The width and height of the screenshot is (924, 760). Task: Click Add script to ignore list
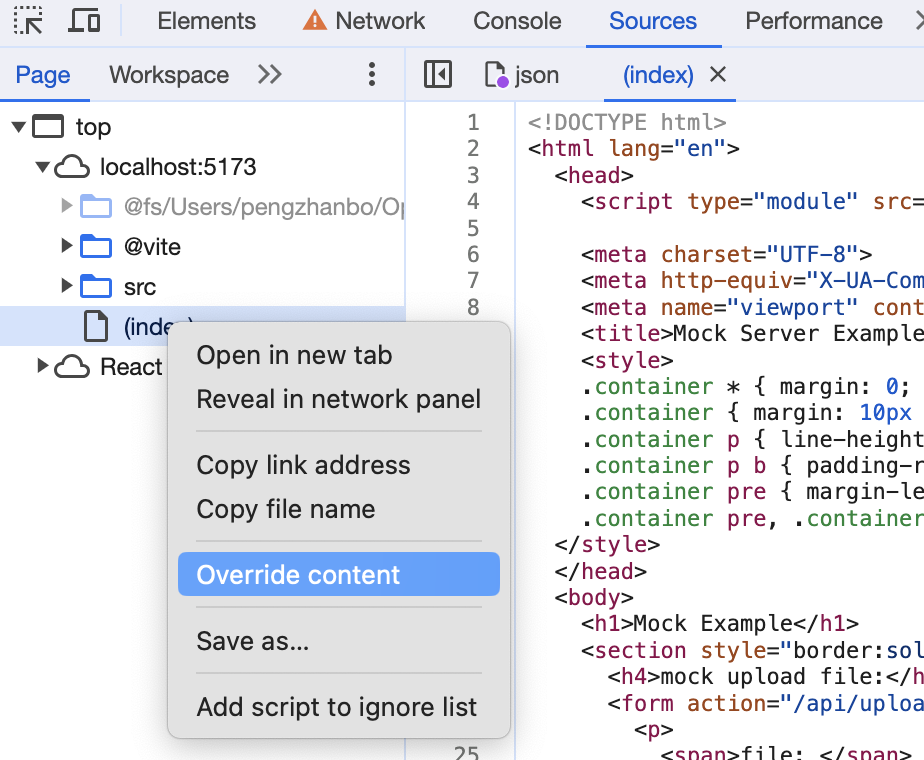(x=336, y=707)
